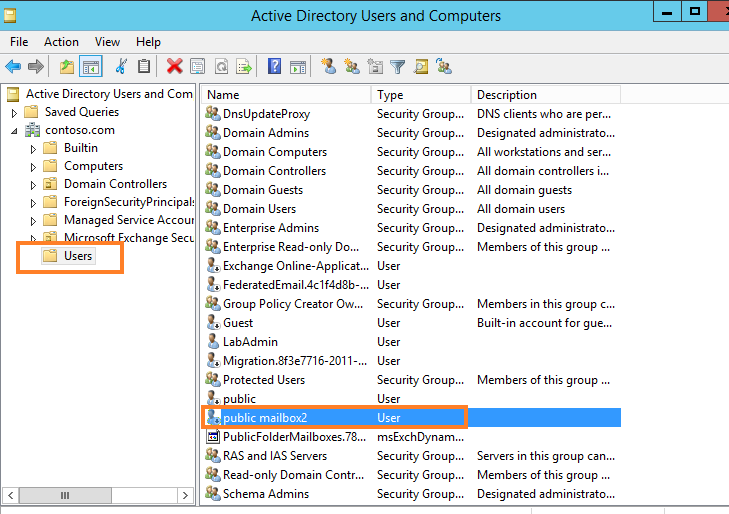Create new group with toolbar icon
This screenshot has height=514, width=729.
pos(352,66)
